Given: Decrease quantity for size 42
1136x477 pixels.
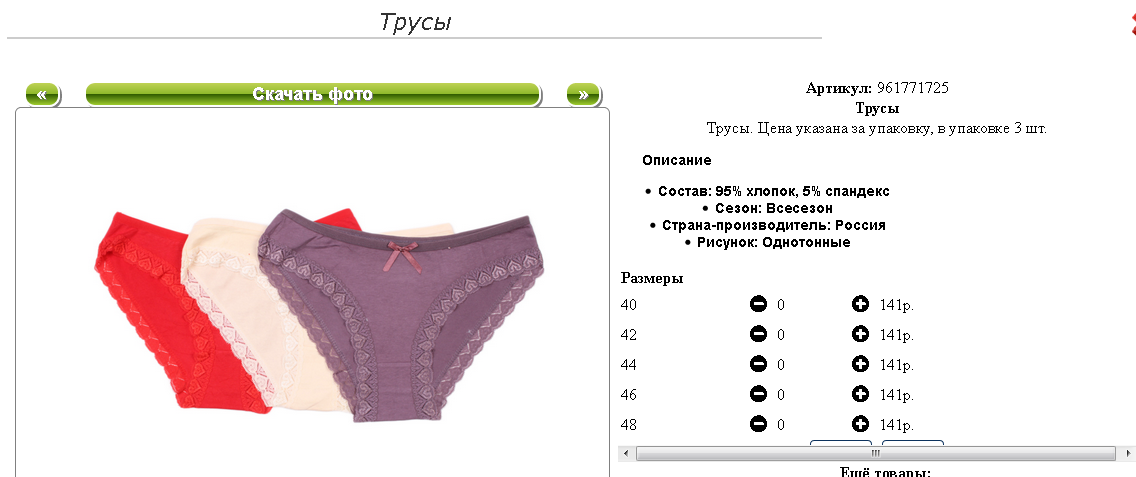Looking at the screenshot, I should click(758, 334).
